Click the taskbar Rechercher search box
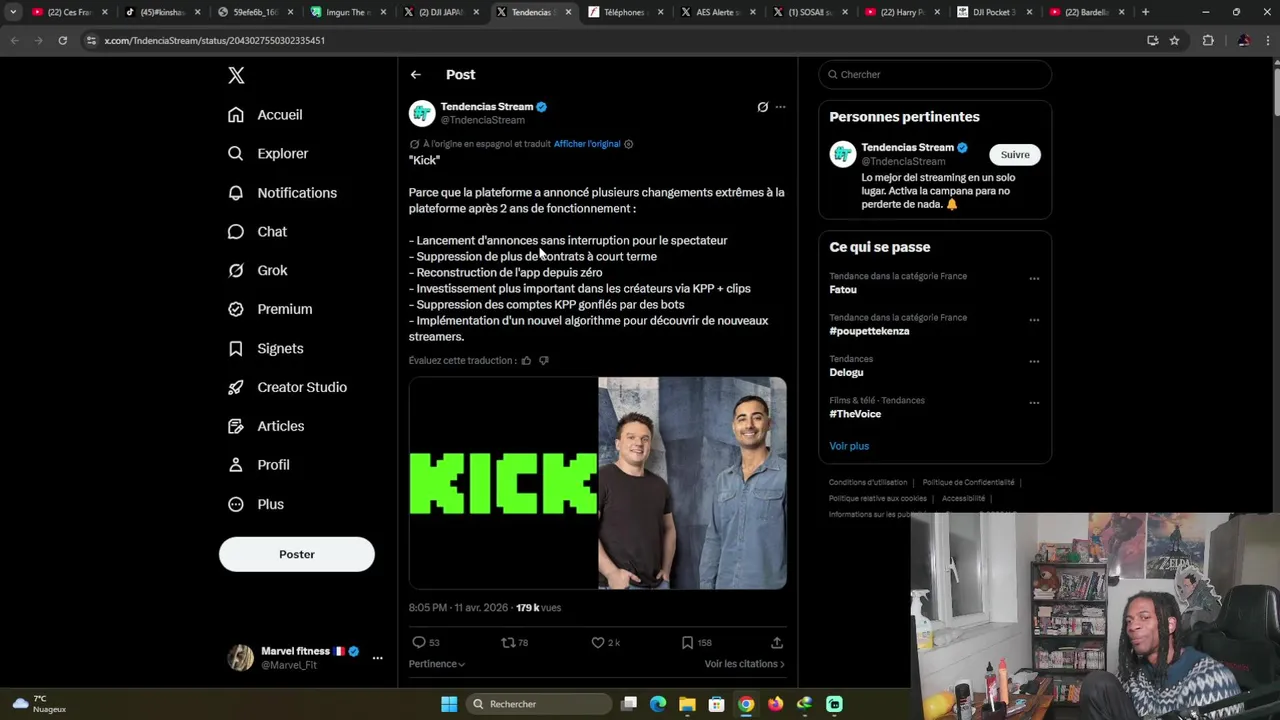Viewport: 1280px width, 720px height. [x=539, y=704]
